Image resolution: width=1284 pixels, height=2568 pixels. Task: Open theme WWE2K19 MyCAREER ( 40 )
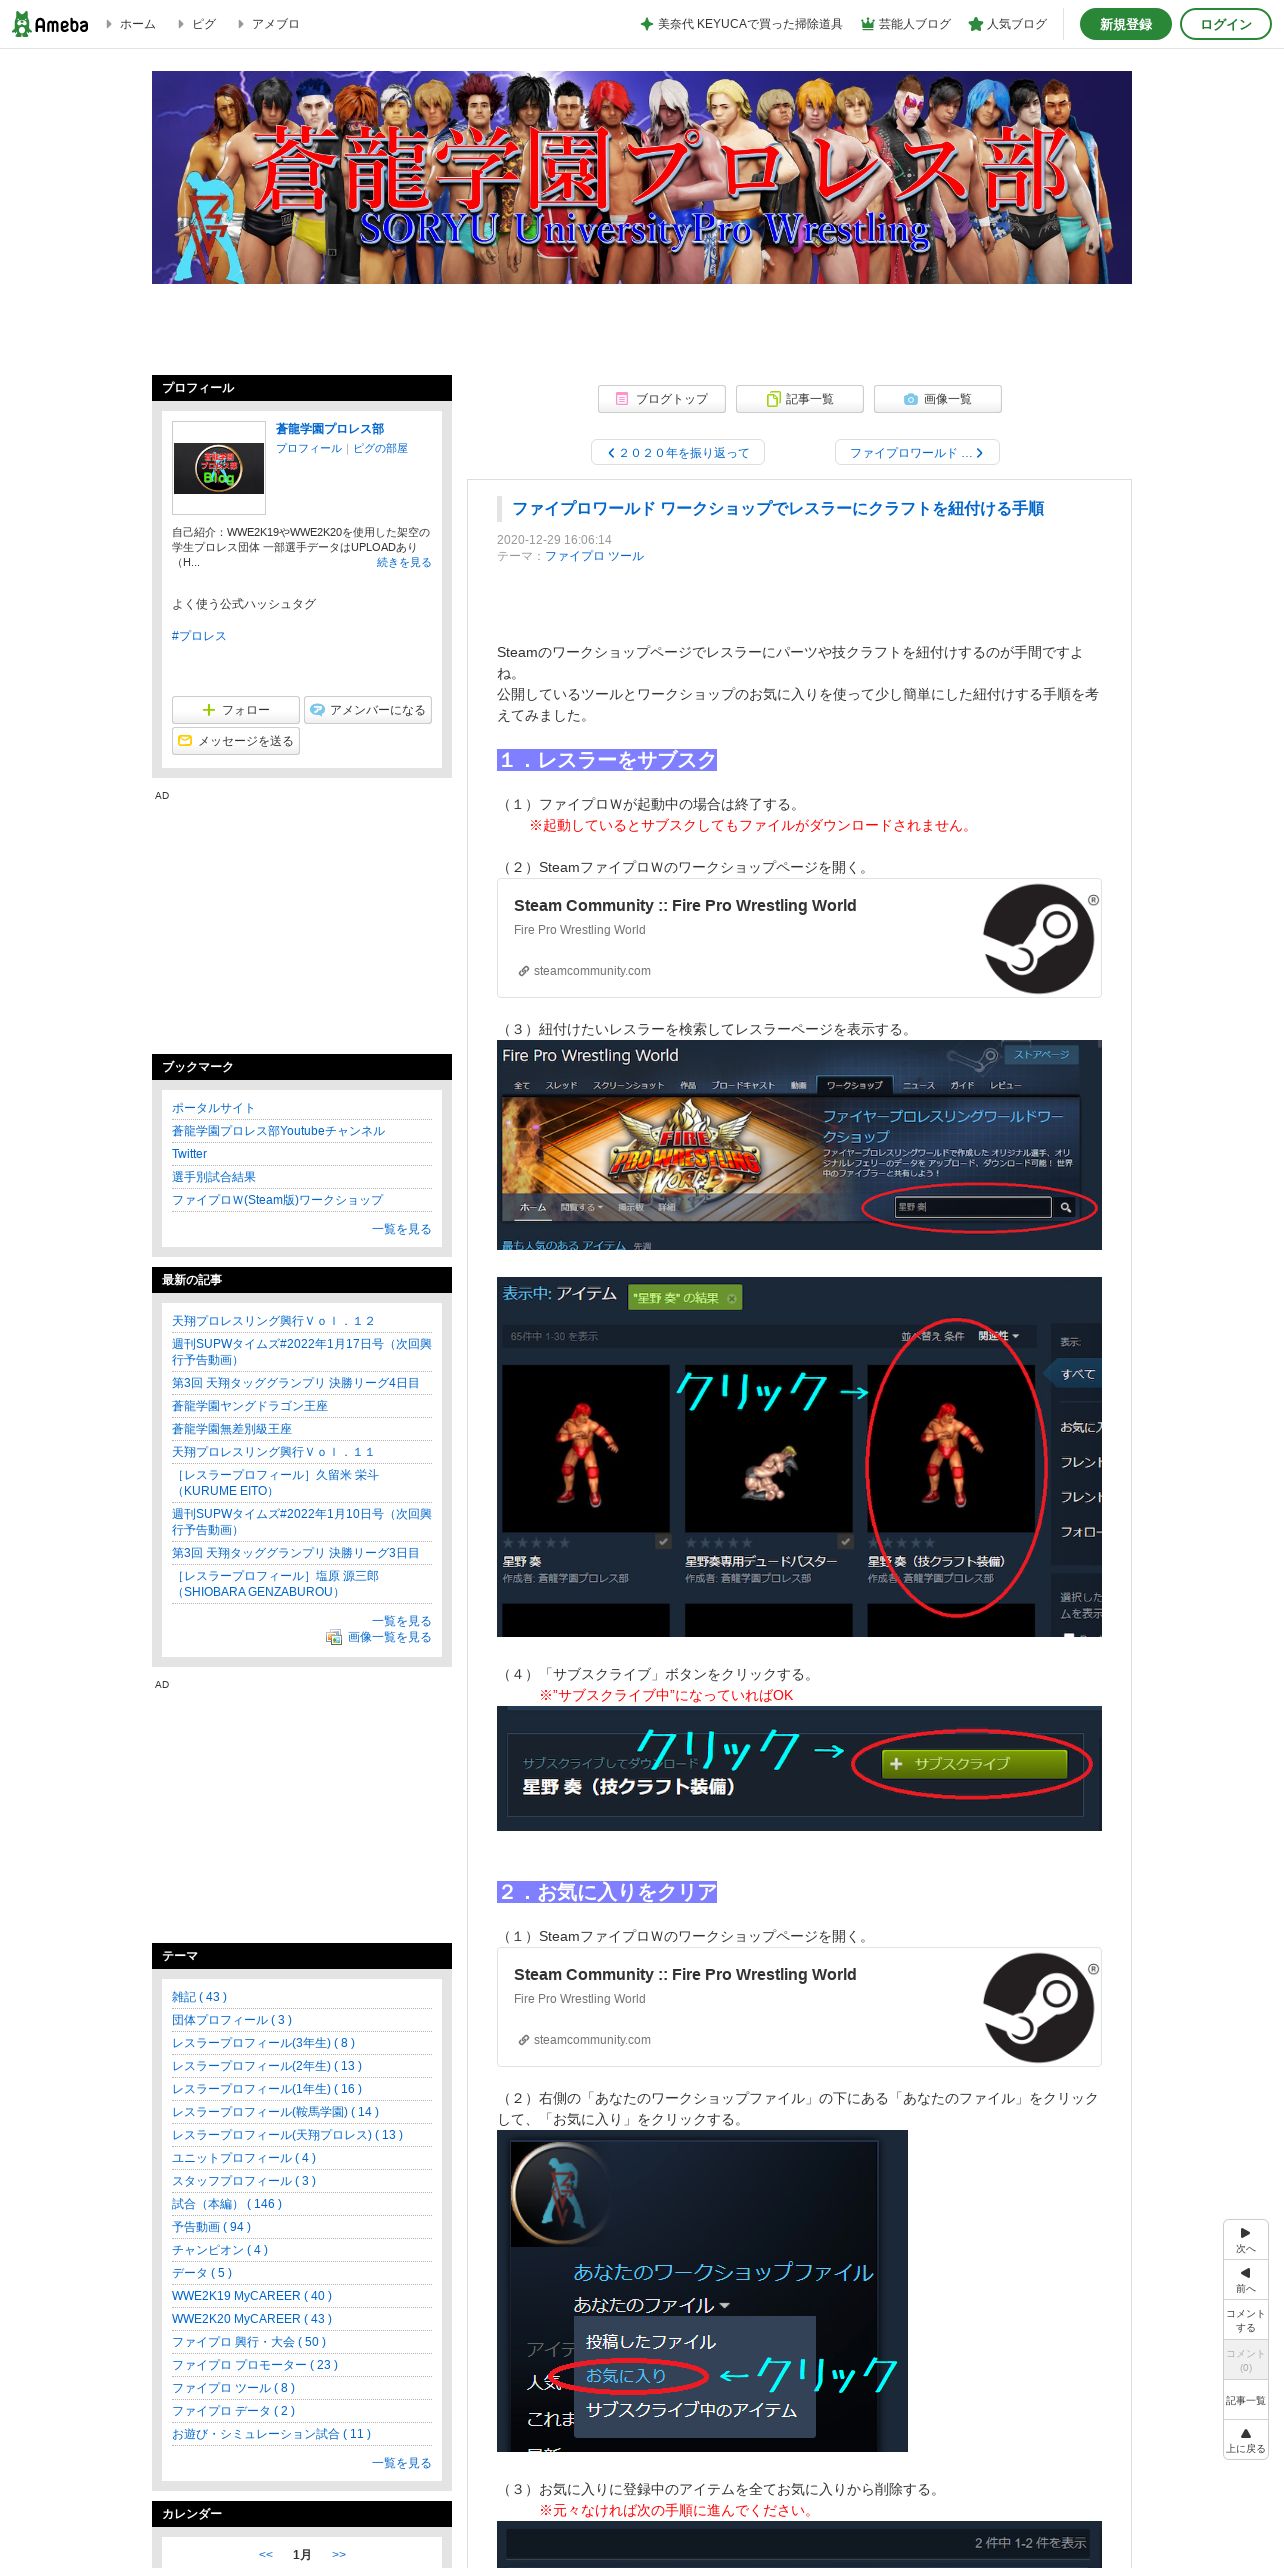(252, 2296)
